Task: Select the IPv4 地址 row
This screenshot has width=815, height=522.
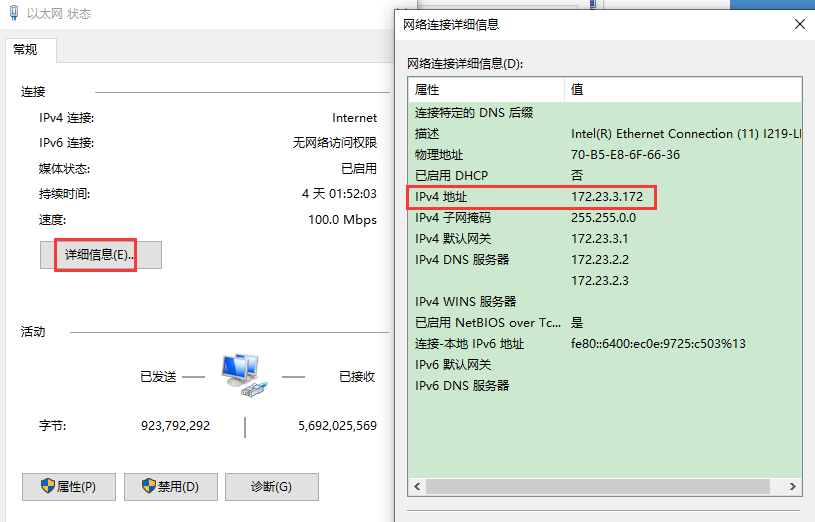Action: point(605,197)
